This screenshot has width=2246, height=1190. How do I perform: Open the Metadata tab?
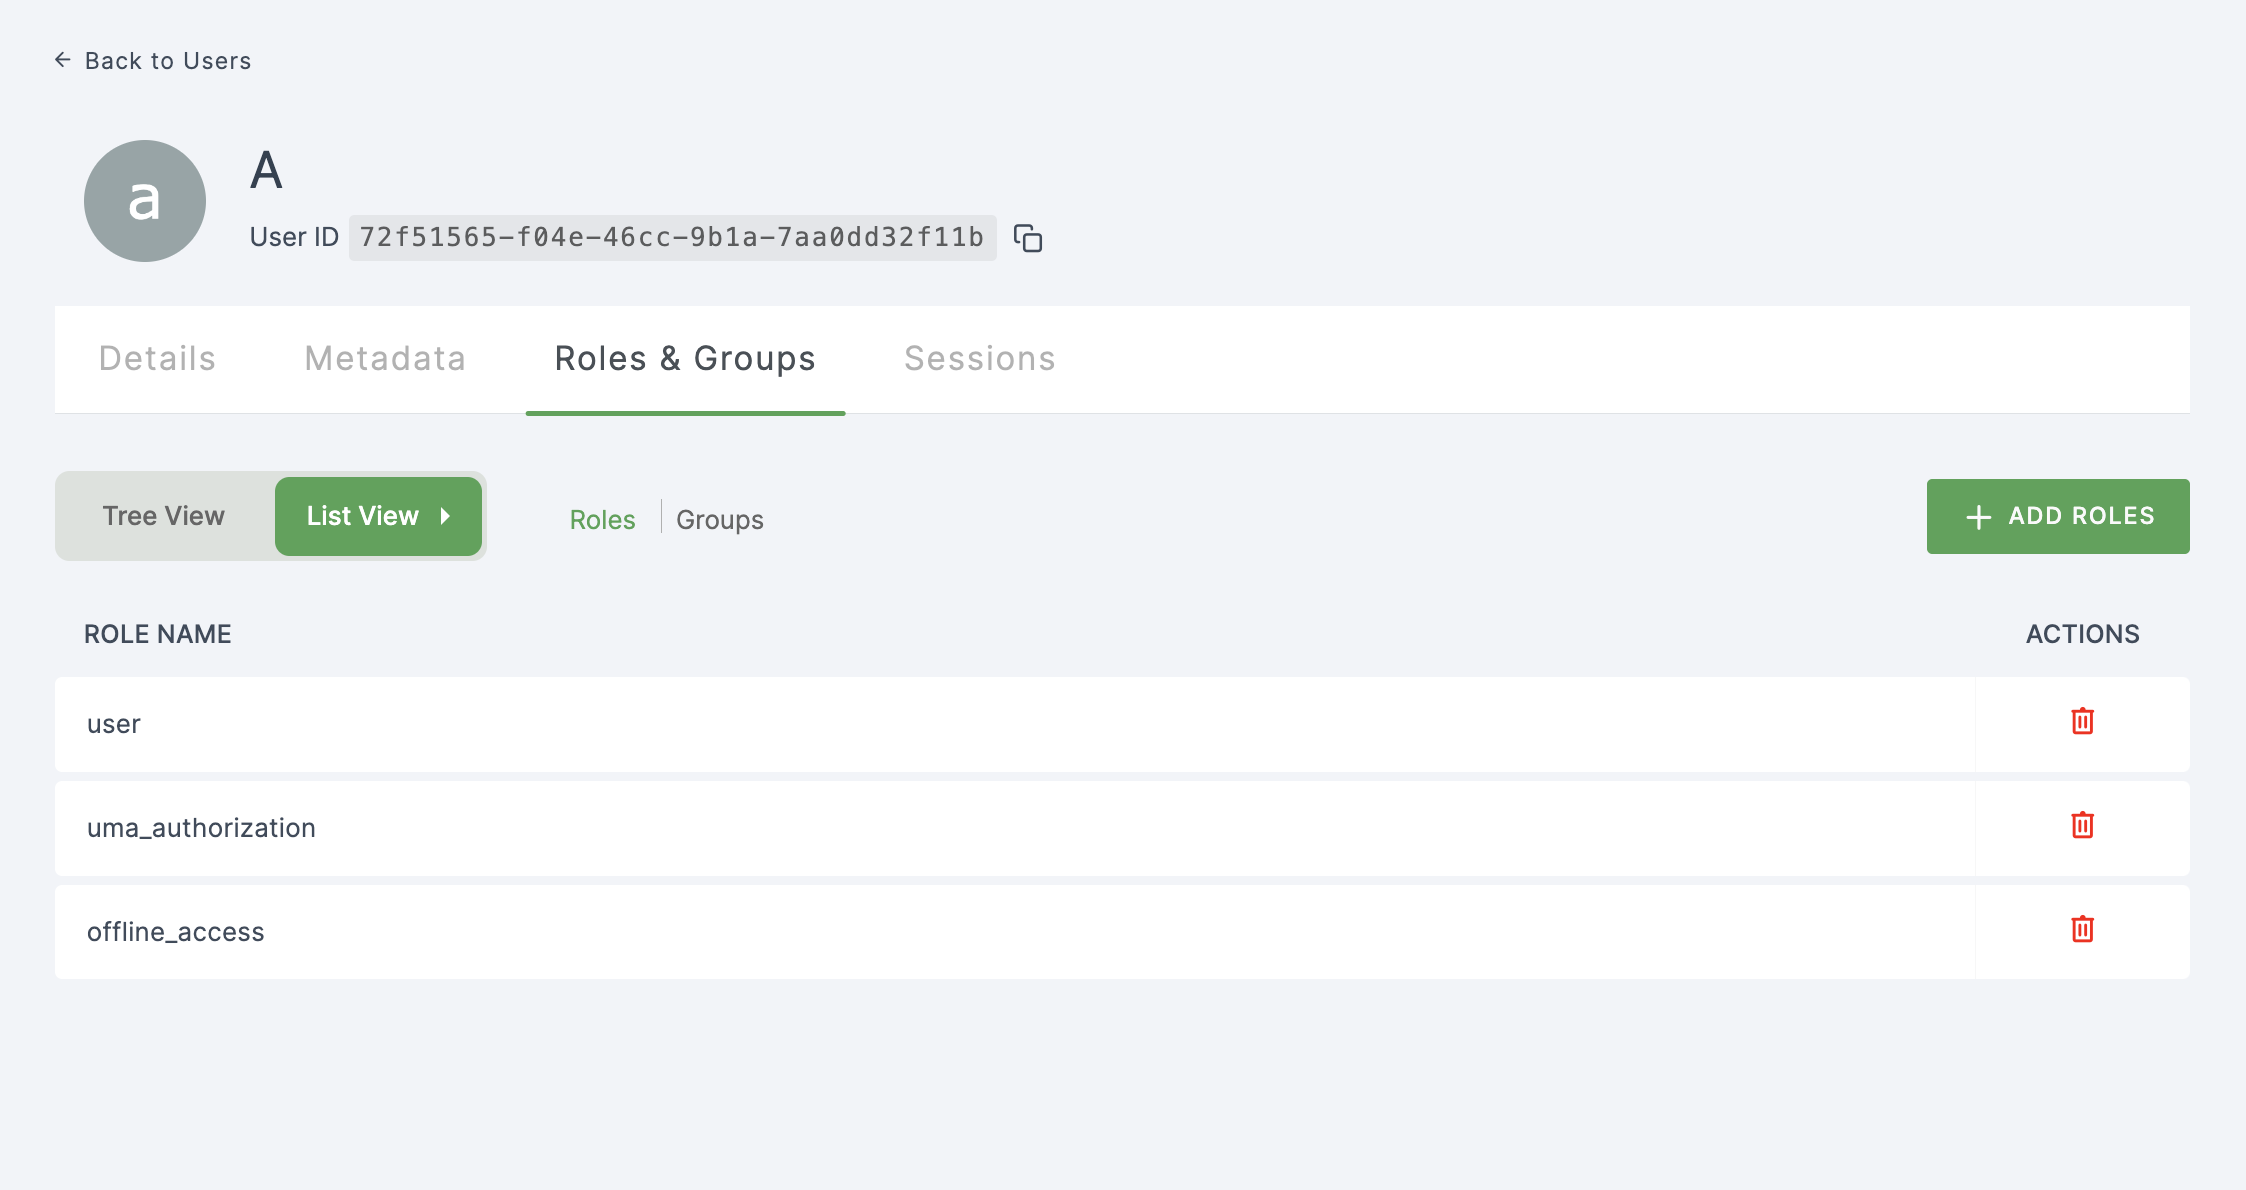point(385,359)
